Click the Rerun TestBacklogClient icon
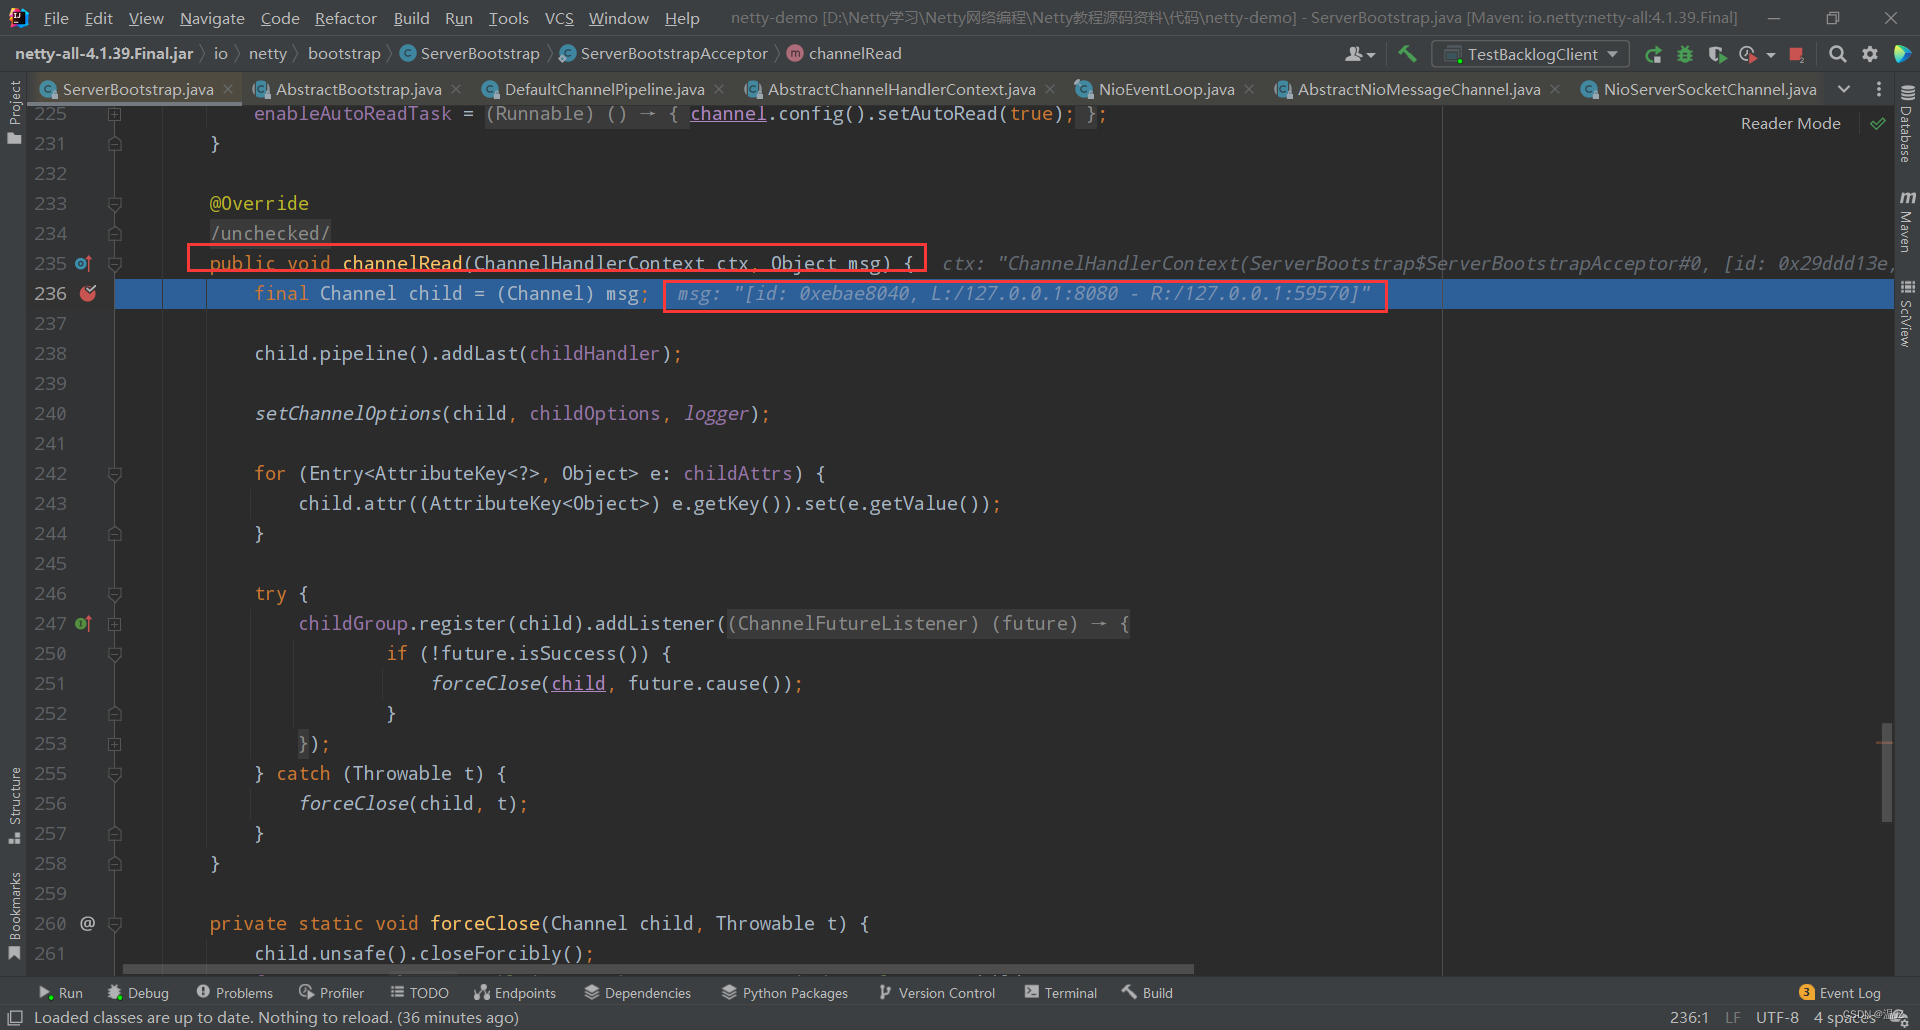This screenshot has height=1030, width=1920. click(1653, 54)
